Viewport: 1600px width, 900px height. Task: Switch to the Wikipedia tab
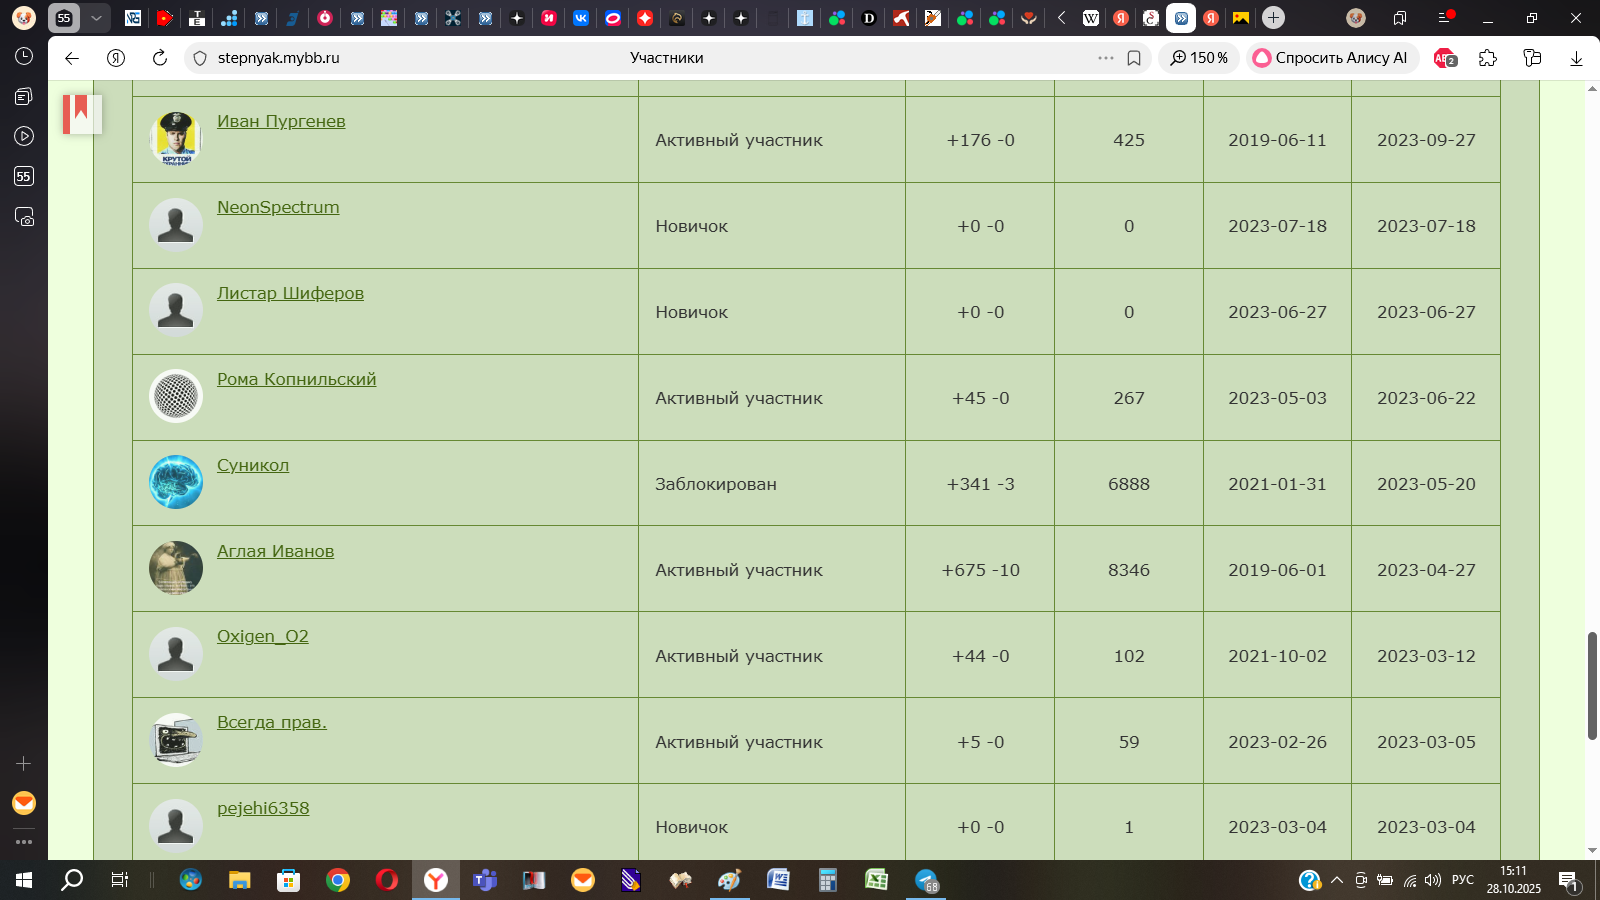(1091, 18)
